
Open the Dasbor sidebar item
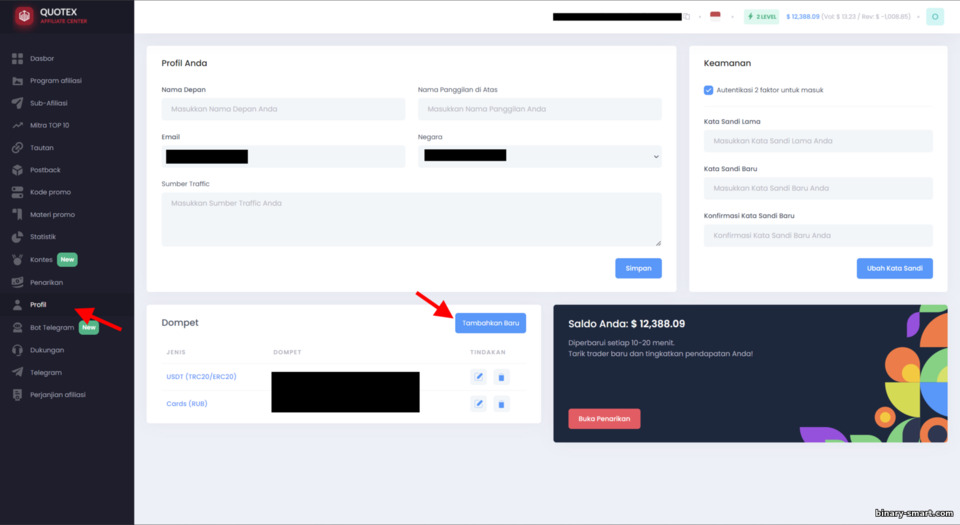[x=42, y=59]
